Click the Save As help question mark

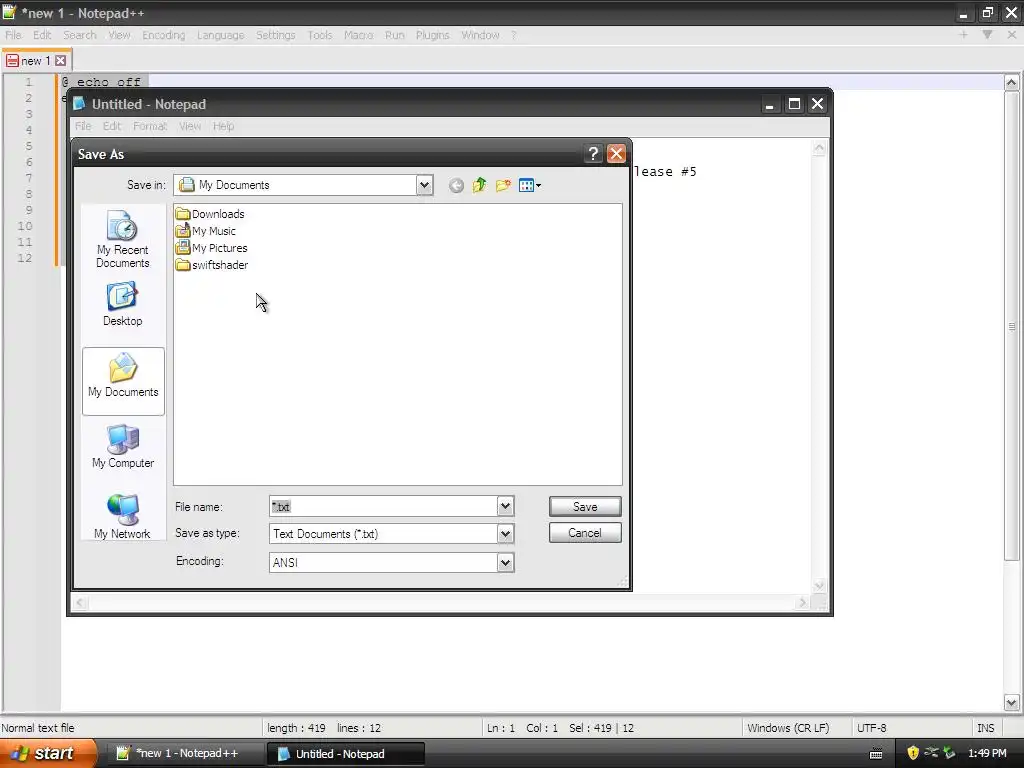click(593, 153)
